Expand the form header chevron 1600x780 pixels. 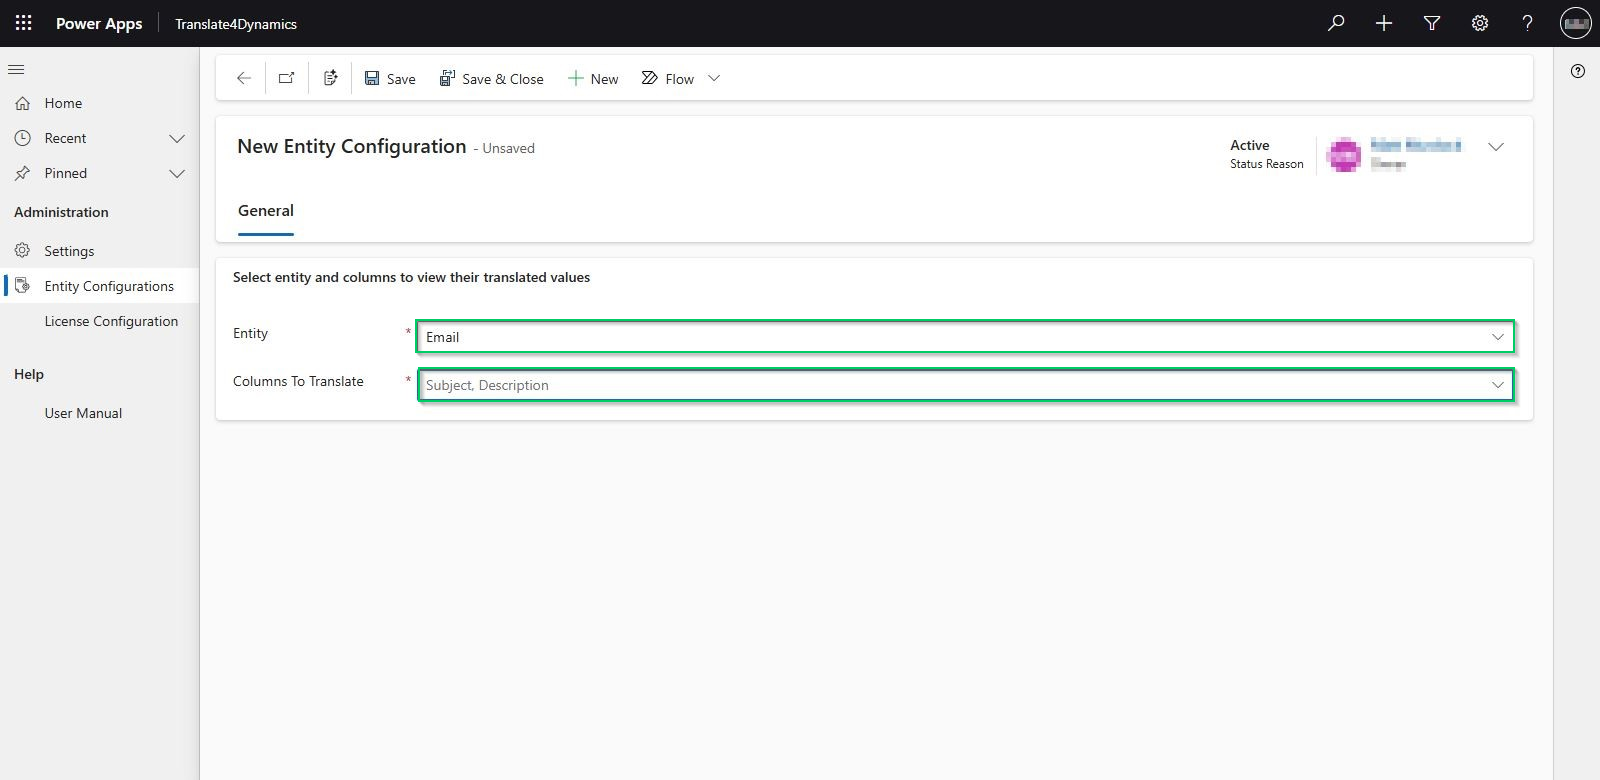pos(1496,147)
